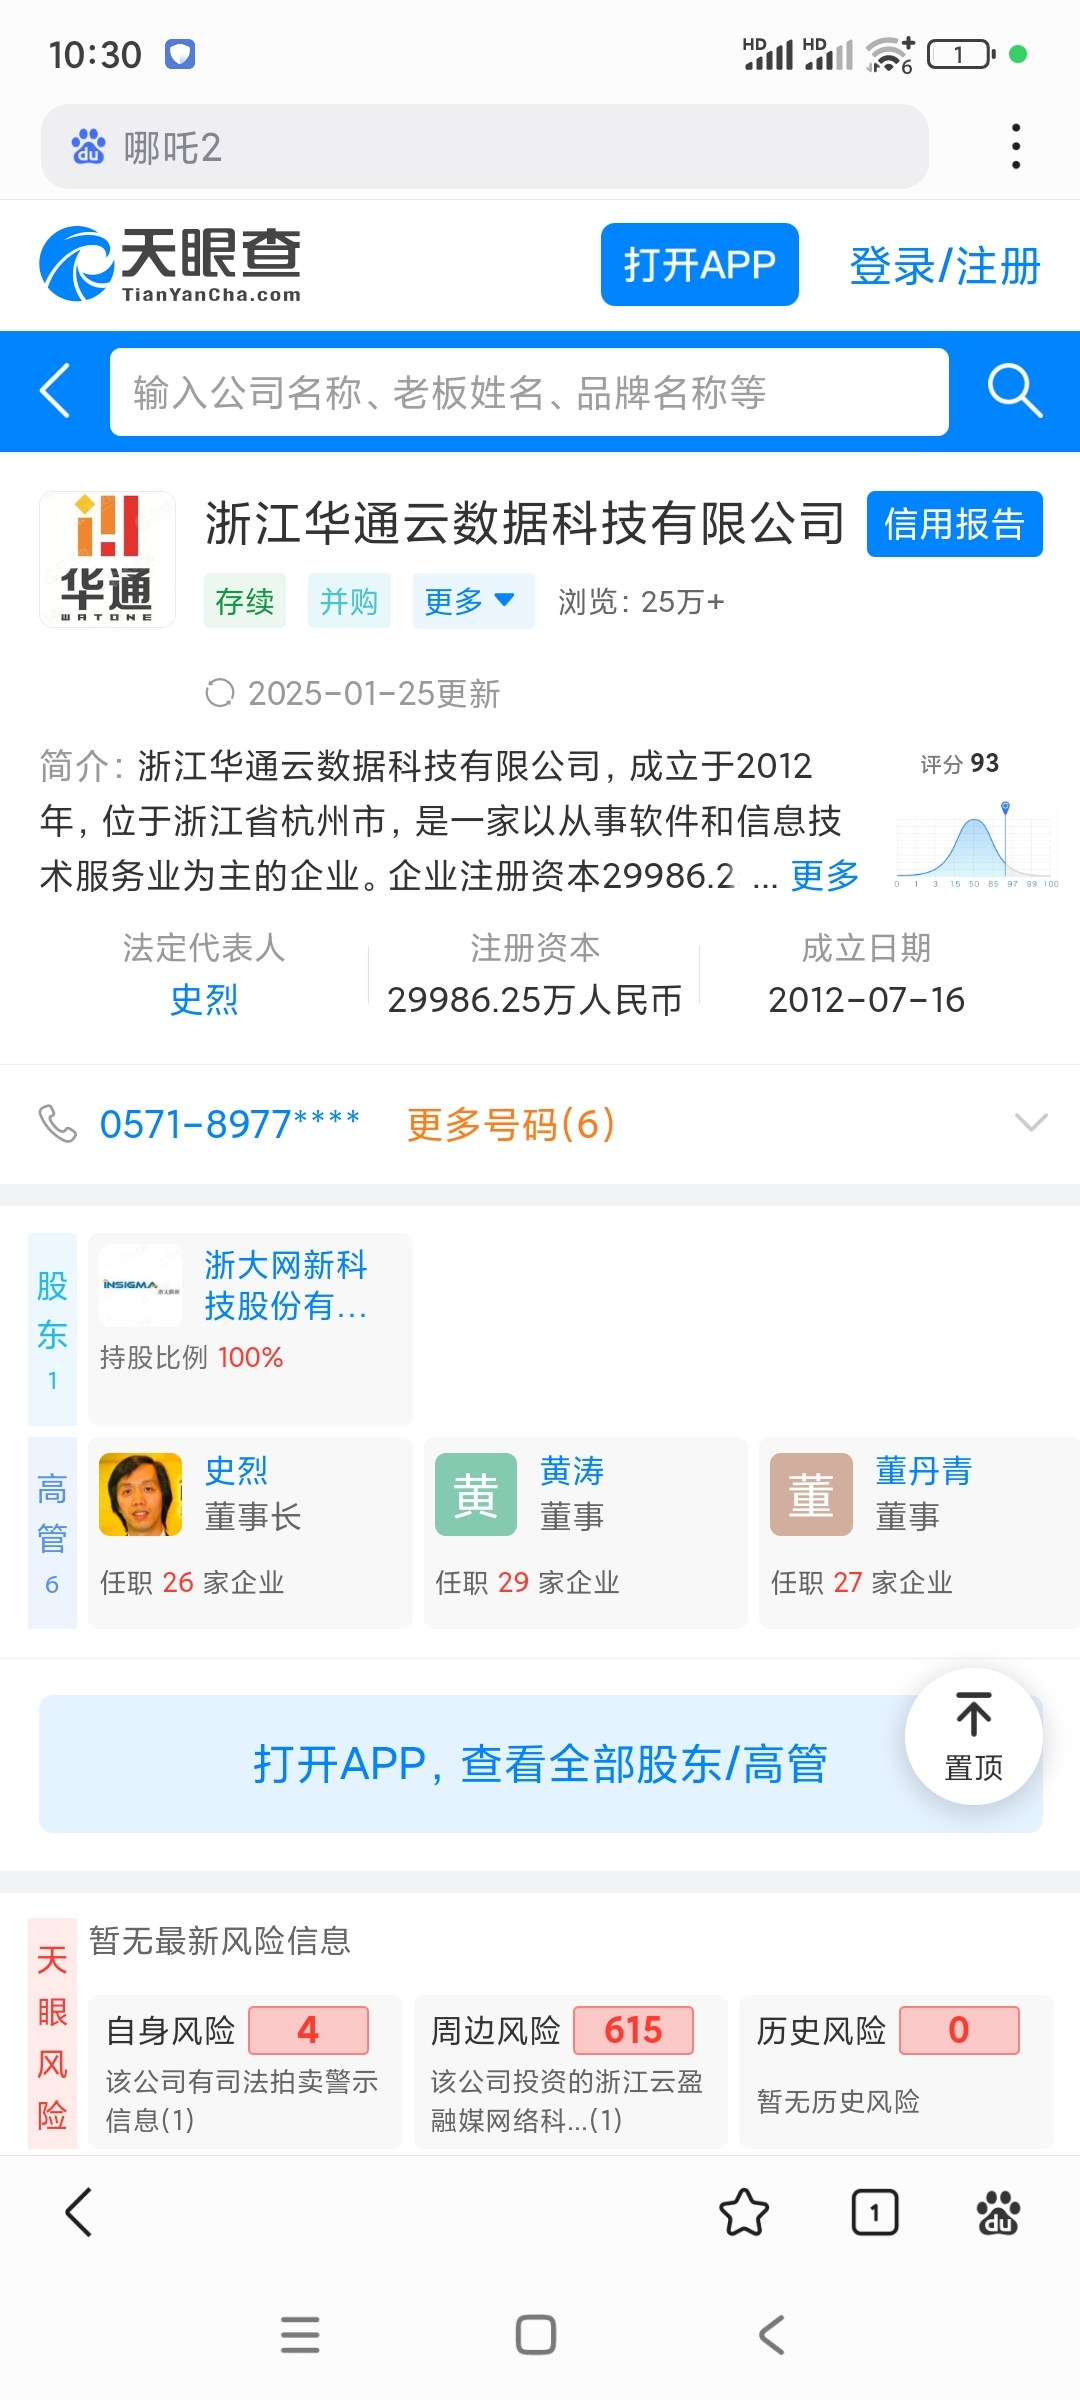Tap the 打开APP button
The height and width of the screenshot is (2400, 1080).
[x=699, y=264]
